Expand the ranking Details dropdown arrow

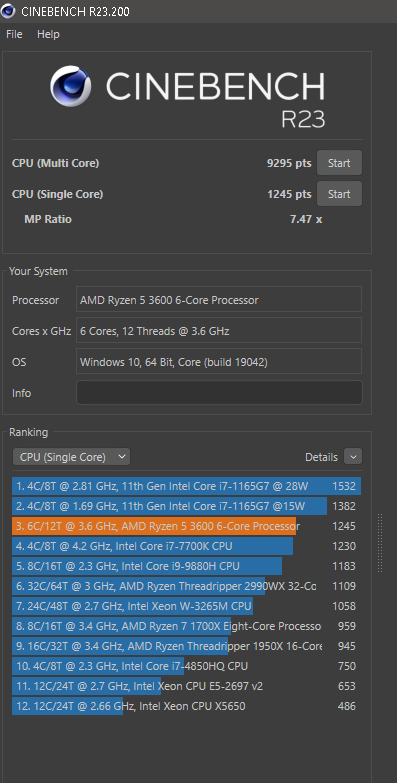353,457
